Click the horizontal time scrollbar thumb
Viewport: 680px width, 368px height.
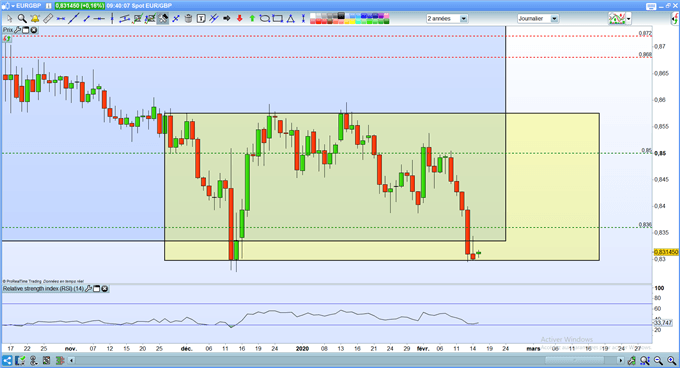click(x=575, y=360)
